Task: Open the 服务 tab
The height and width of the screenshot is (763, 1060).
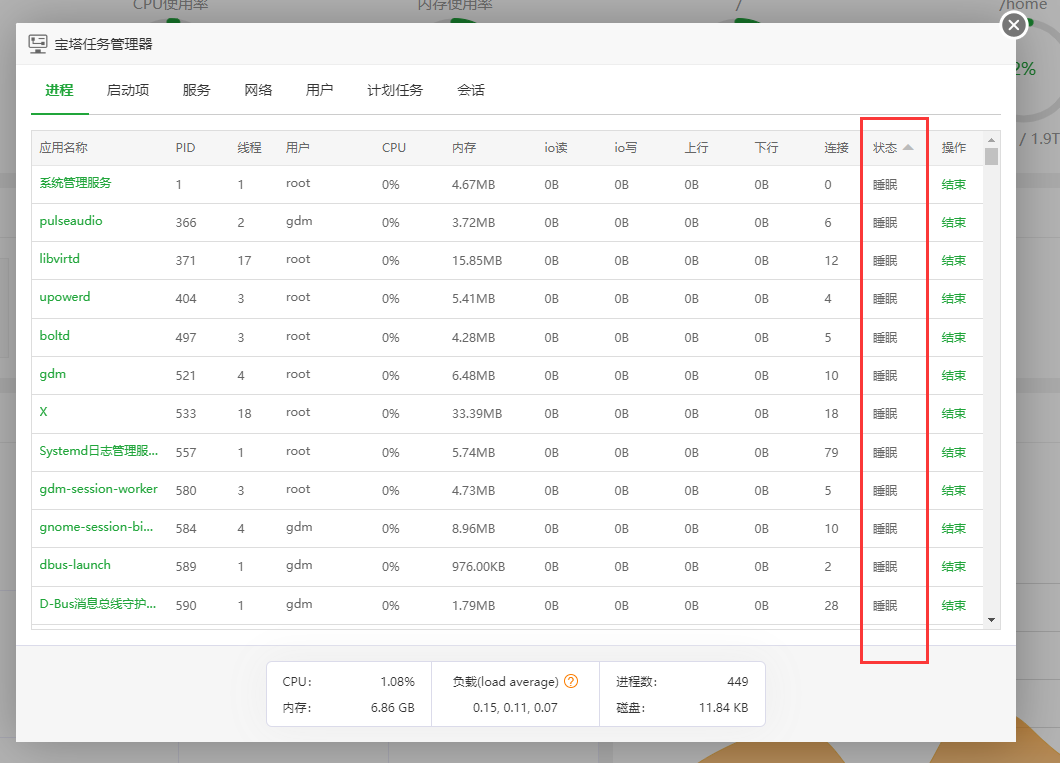Action: point(196,90)
